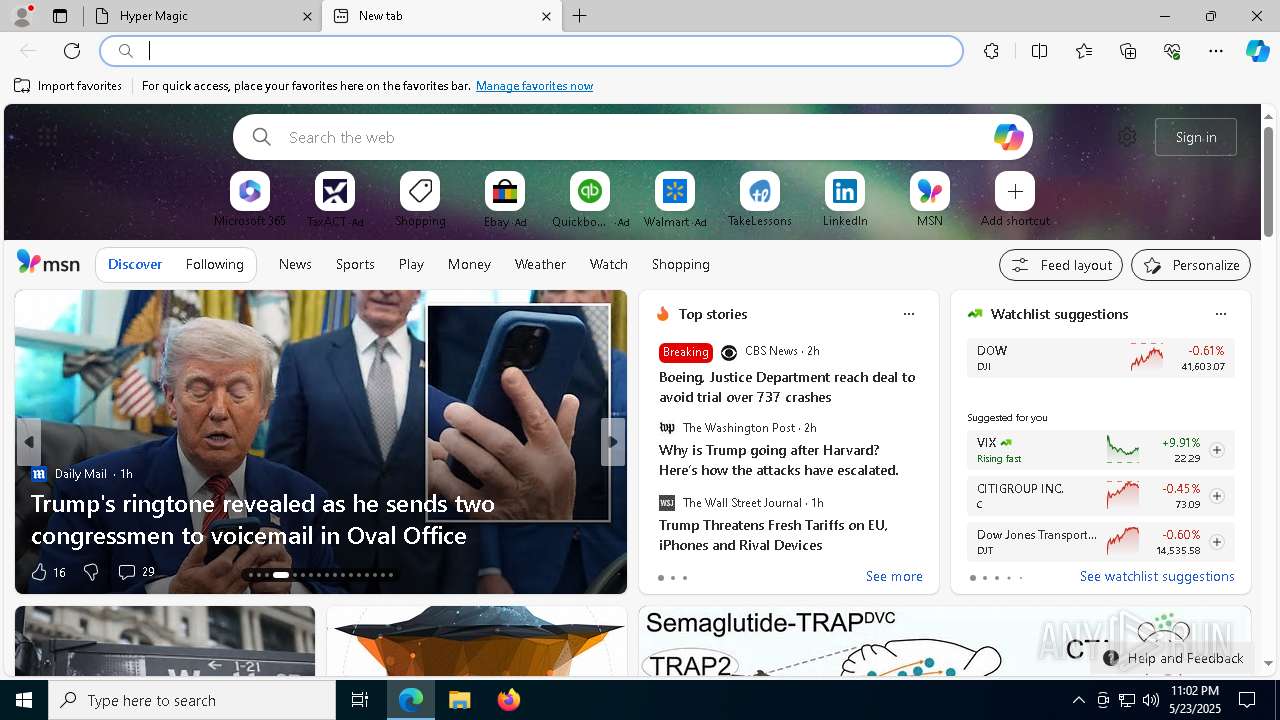Open the volume control in system tray
Image resolution: width=1280 pixels, height=720 pixels.
click(x=1150, y=700)
